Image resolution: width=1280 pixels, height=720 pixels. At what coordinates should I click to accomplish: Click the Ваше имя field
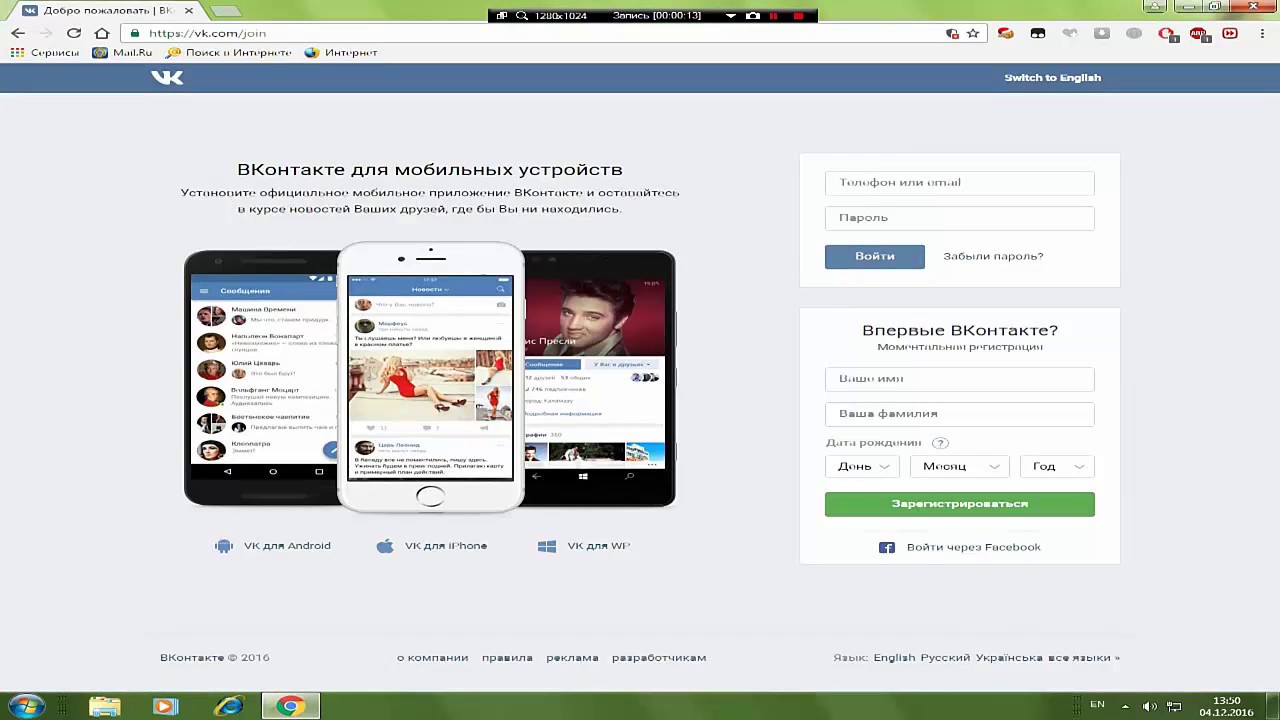coord(960,378)
